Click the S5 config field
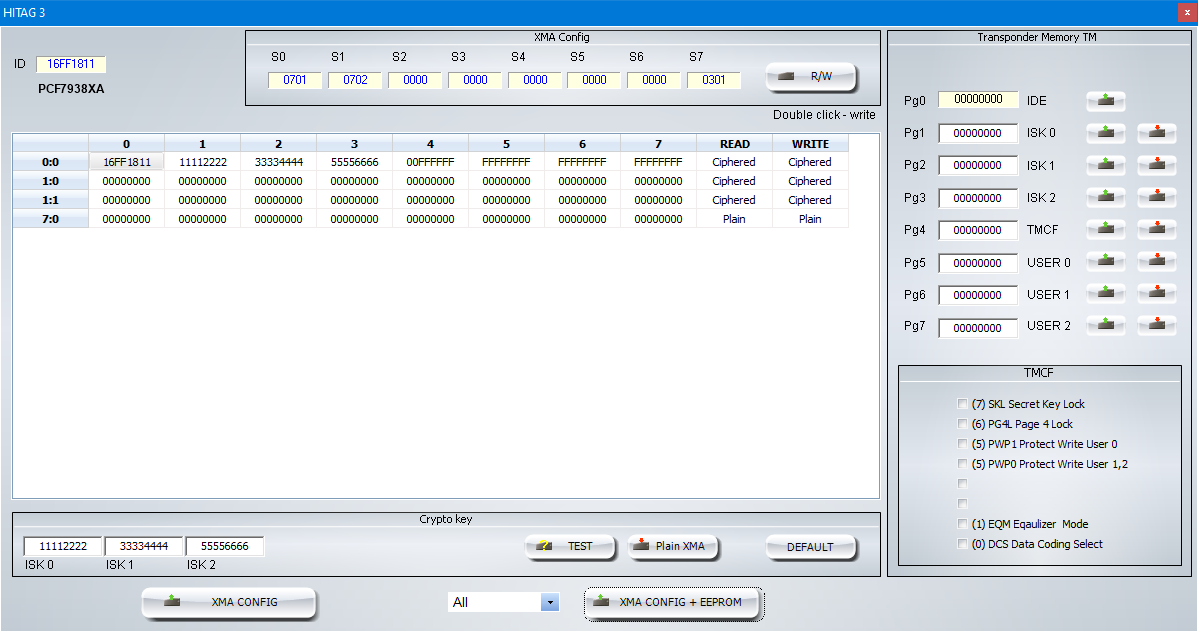 pyautogui.click(x=594, y=79)
